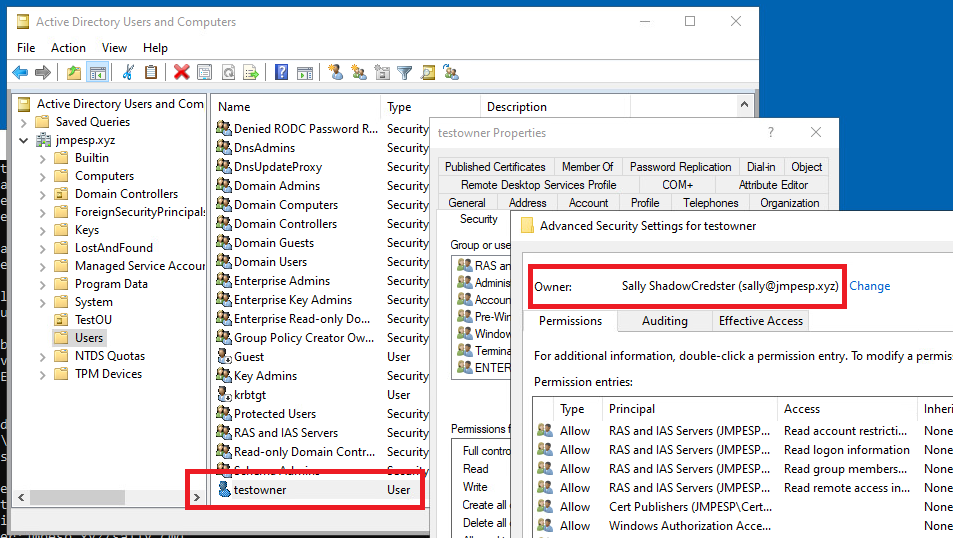The height and width of the screenshot is (538, 953).
Task: Expand the Keys container
Action: (42, 230)
